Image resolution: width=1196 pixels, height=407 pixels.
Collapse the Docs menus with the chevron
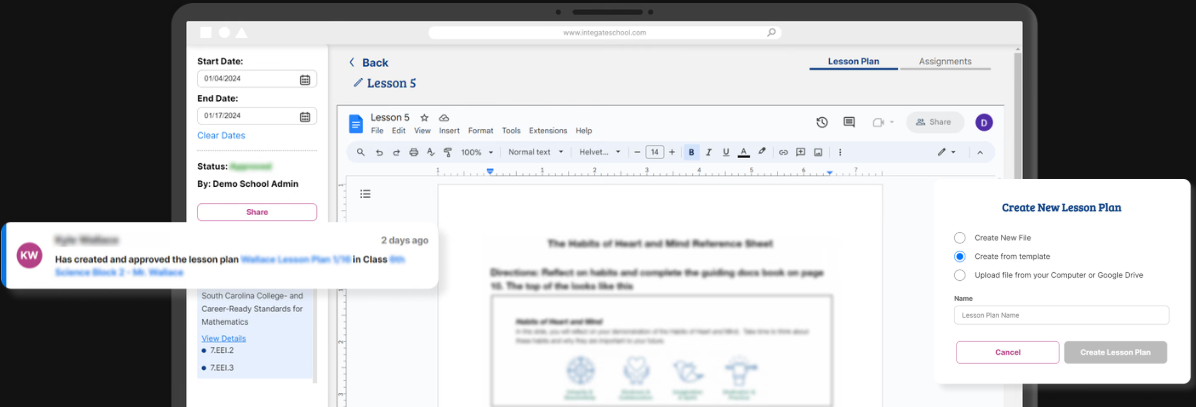click(980, 152)
